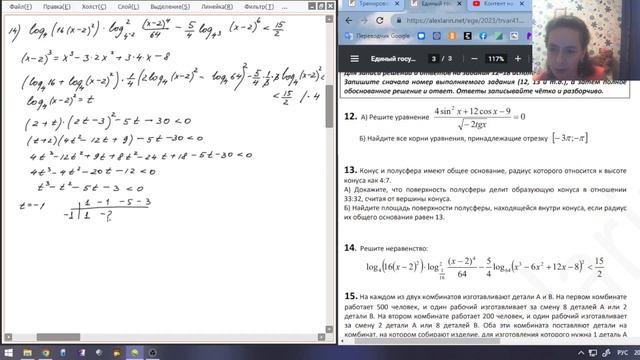Click the scroll left arrow on the canvas
Image resolution: width=640 pixels, height=360 pixels.
click(8, 337)
